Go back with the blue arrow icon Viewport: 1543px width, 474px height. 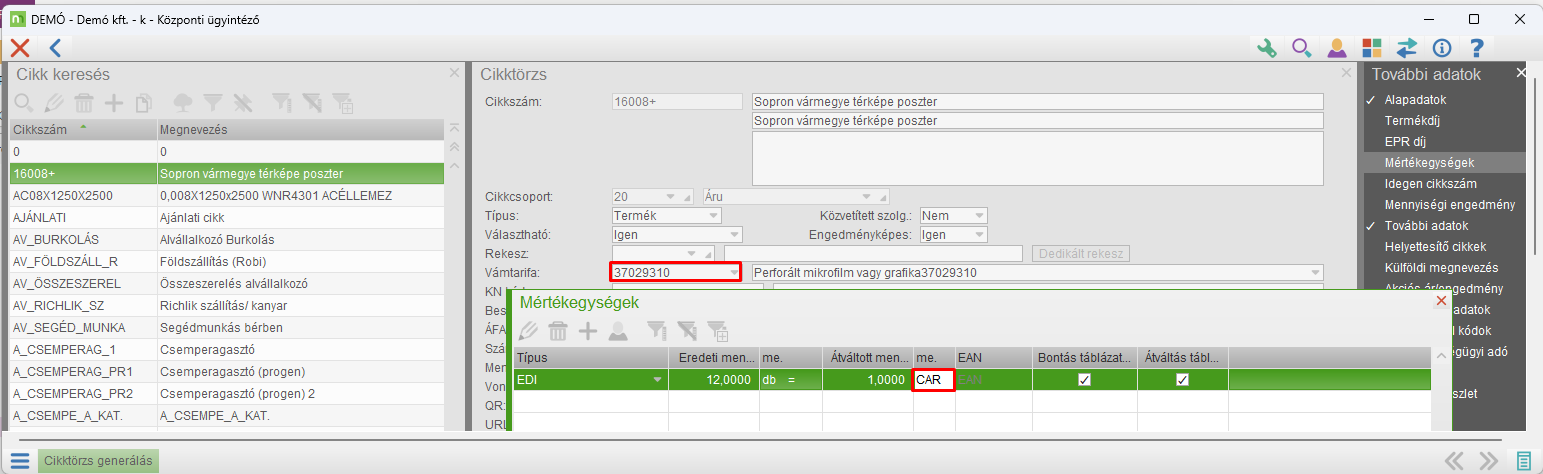55,47
